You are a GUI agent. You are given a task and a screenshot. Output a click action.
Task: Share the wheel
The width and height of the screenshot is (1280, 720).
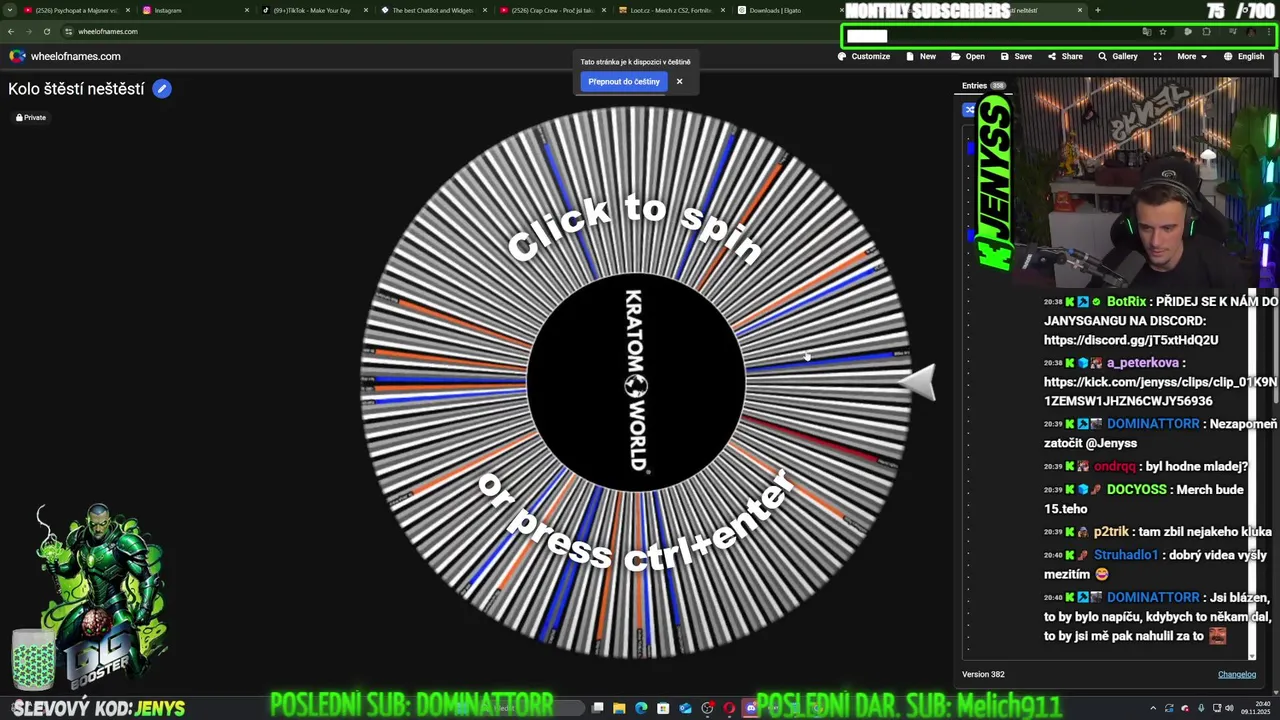(x=1065, y=56)
